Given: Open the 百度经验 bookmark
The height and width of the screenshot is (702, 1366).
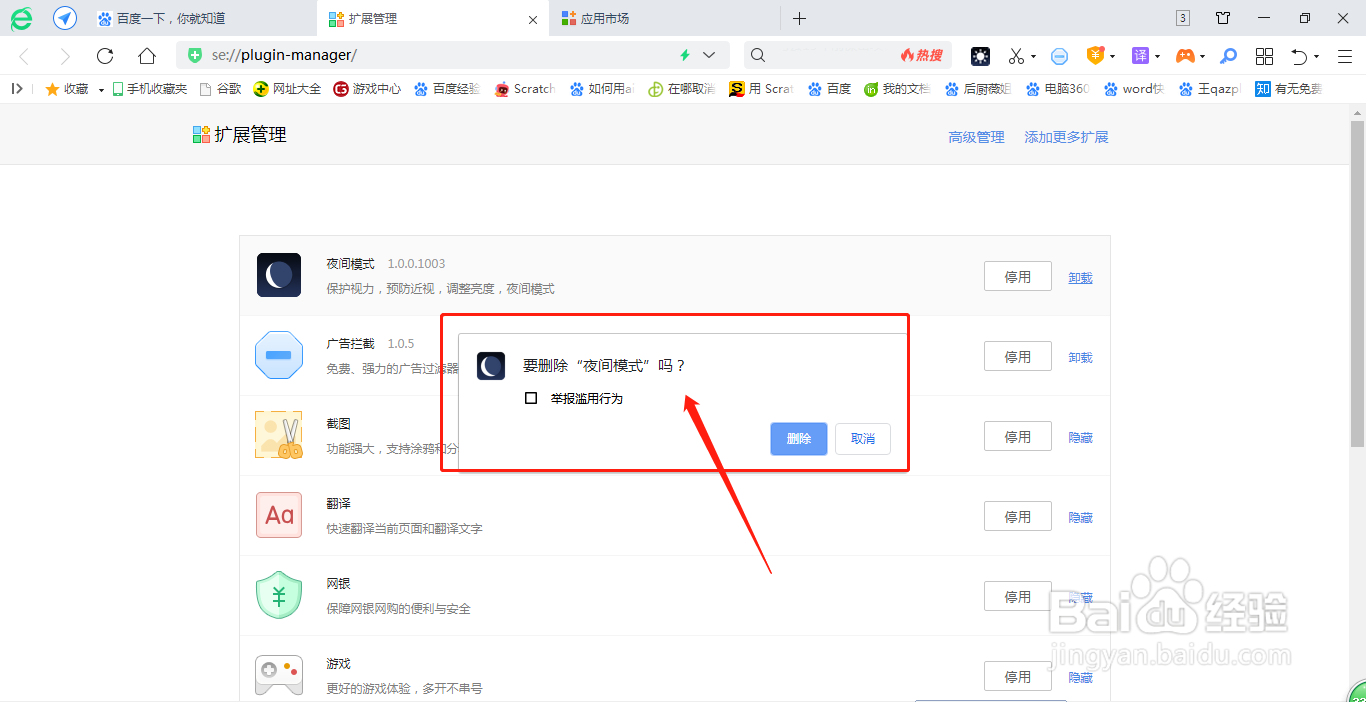Looking at the screenshot, I should 447,89.
